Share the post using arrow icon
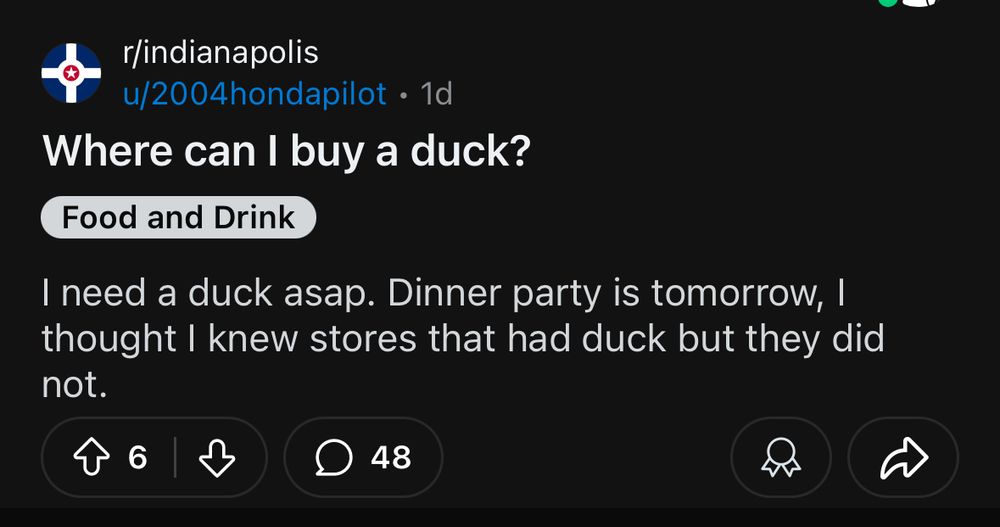 [904, 457]
